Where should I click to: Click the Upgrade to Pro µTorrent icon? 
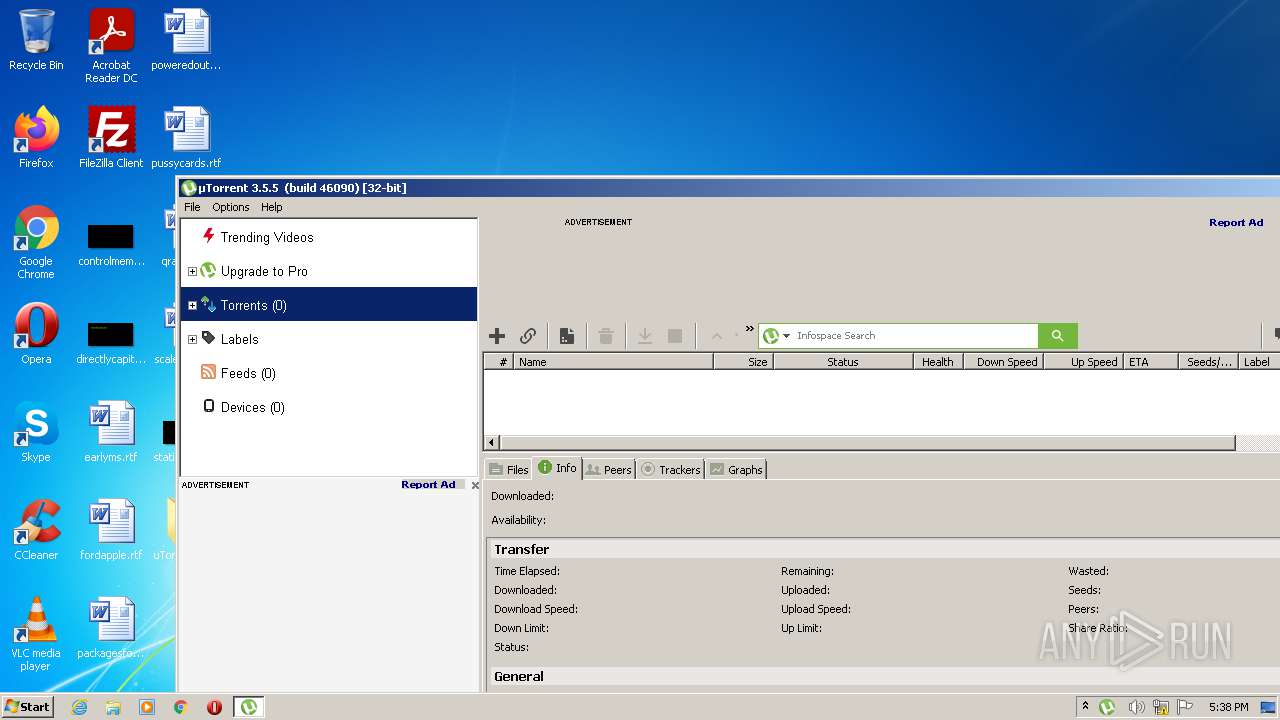(x=208, y=270)
